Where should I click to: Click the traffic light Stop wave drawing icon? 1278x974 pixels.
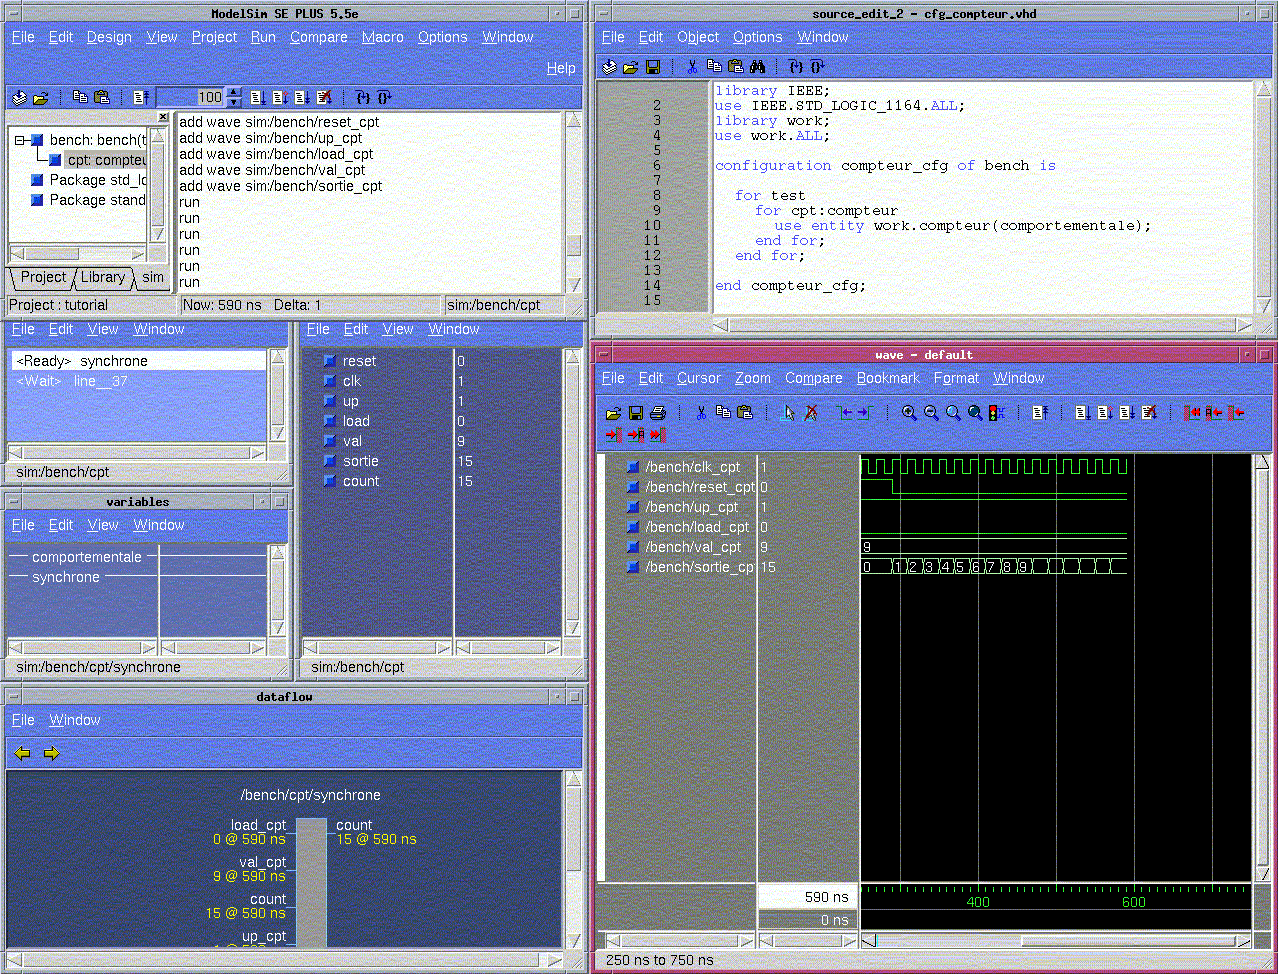996,412
